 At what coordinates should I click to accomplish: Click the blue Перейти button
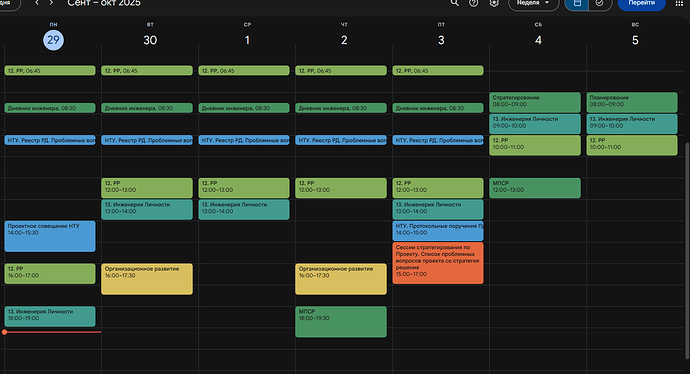pos(642,3)
